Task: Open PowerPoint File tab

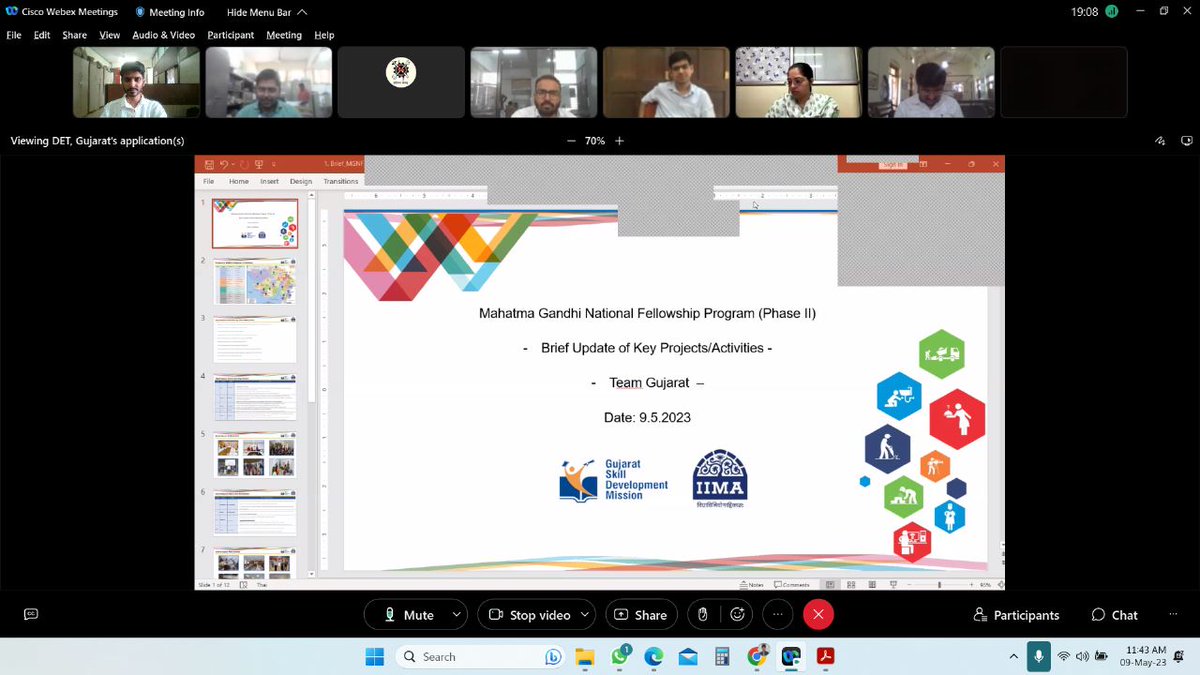Action: (x=209, y=181)
